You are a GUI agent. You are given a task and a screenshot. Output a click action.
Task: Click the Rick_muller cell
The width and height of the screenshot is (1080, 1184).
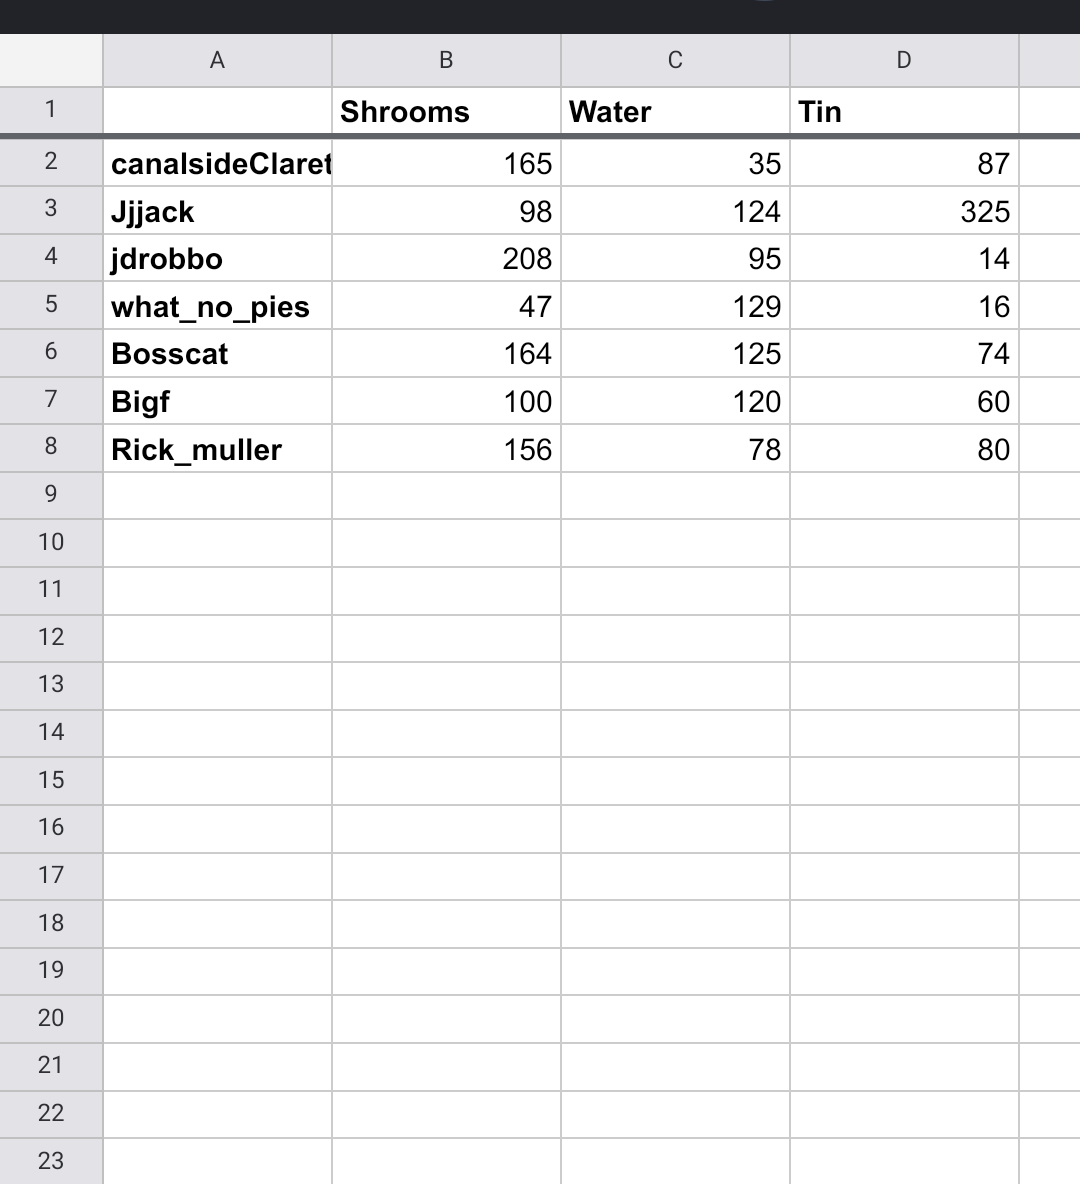[217, 449]
